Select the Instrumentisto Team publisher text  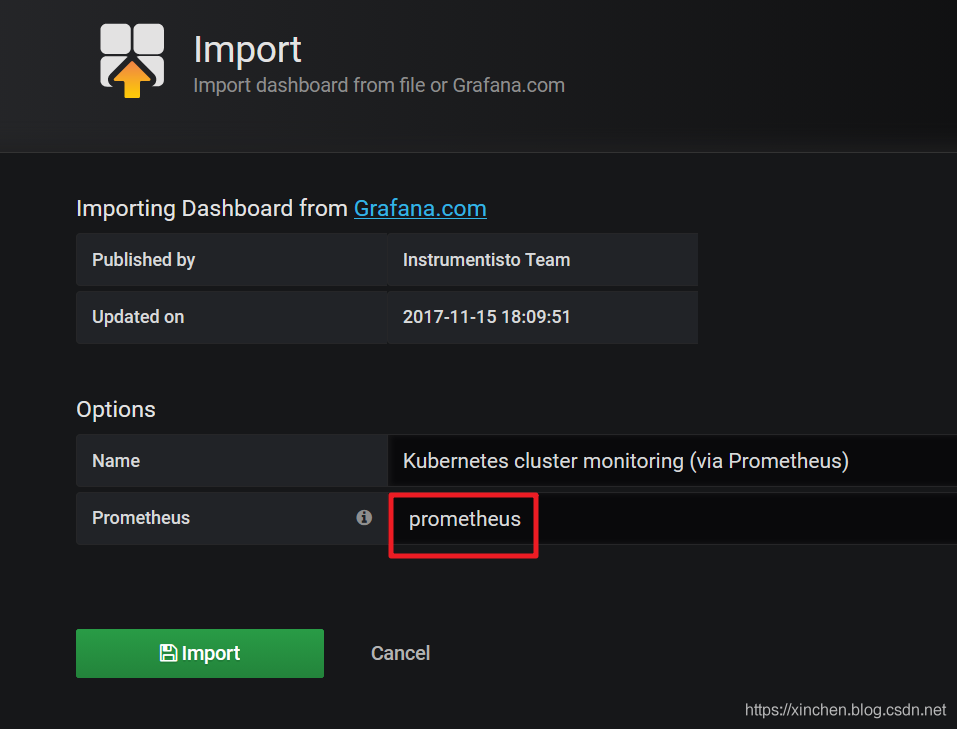click(x=486, y=260)
